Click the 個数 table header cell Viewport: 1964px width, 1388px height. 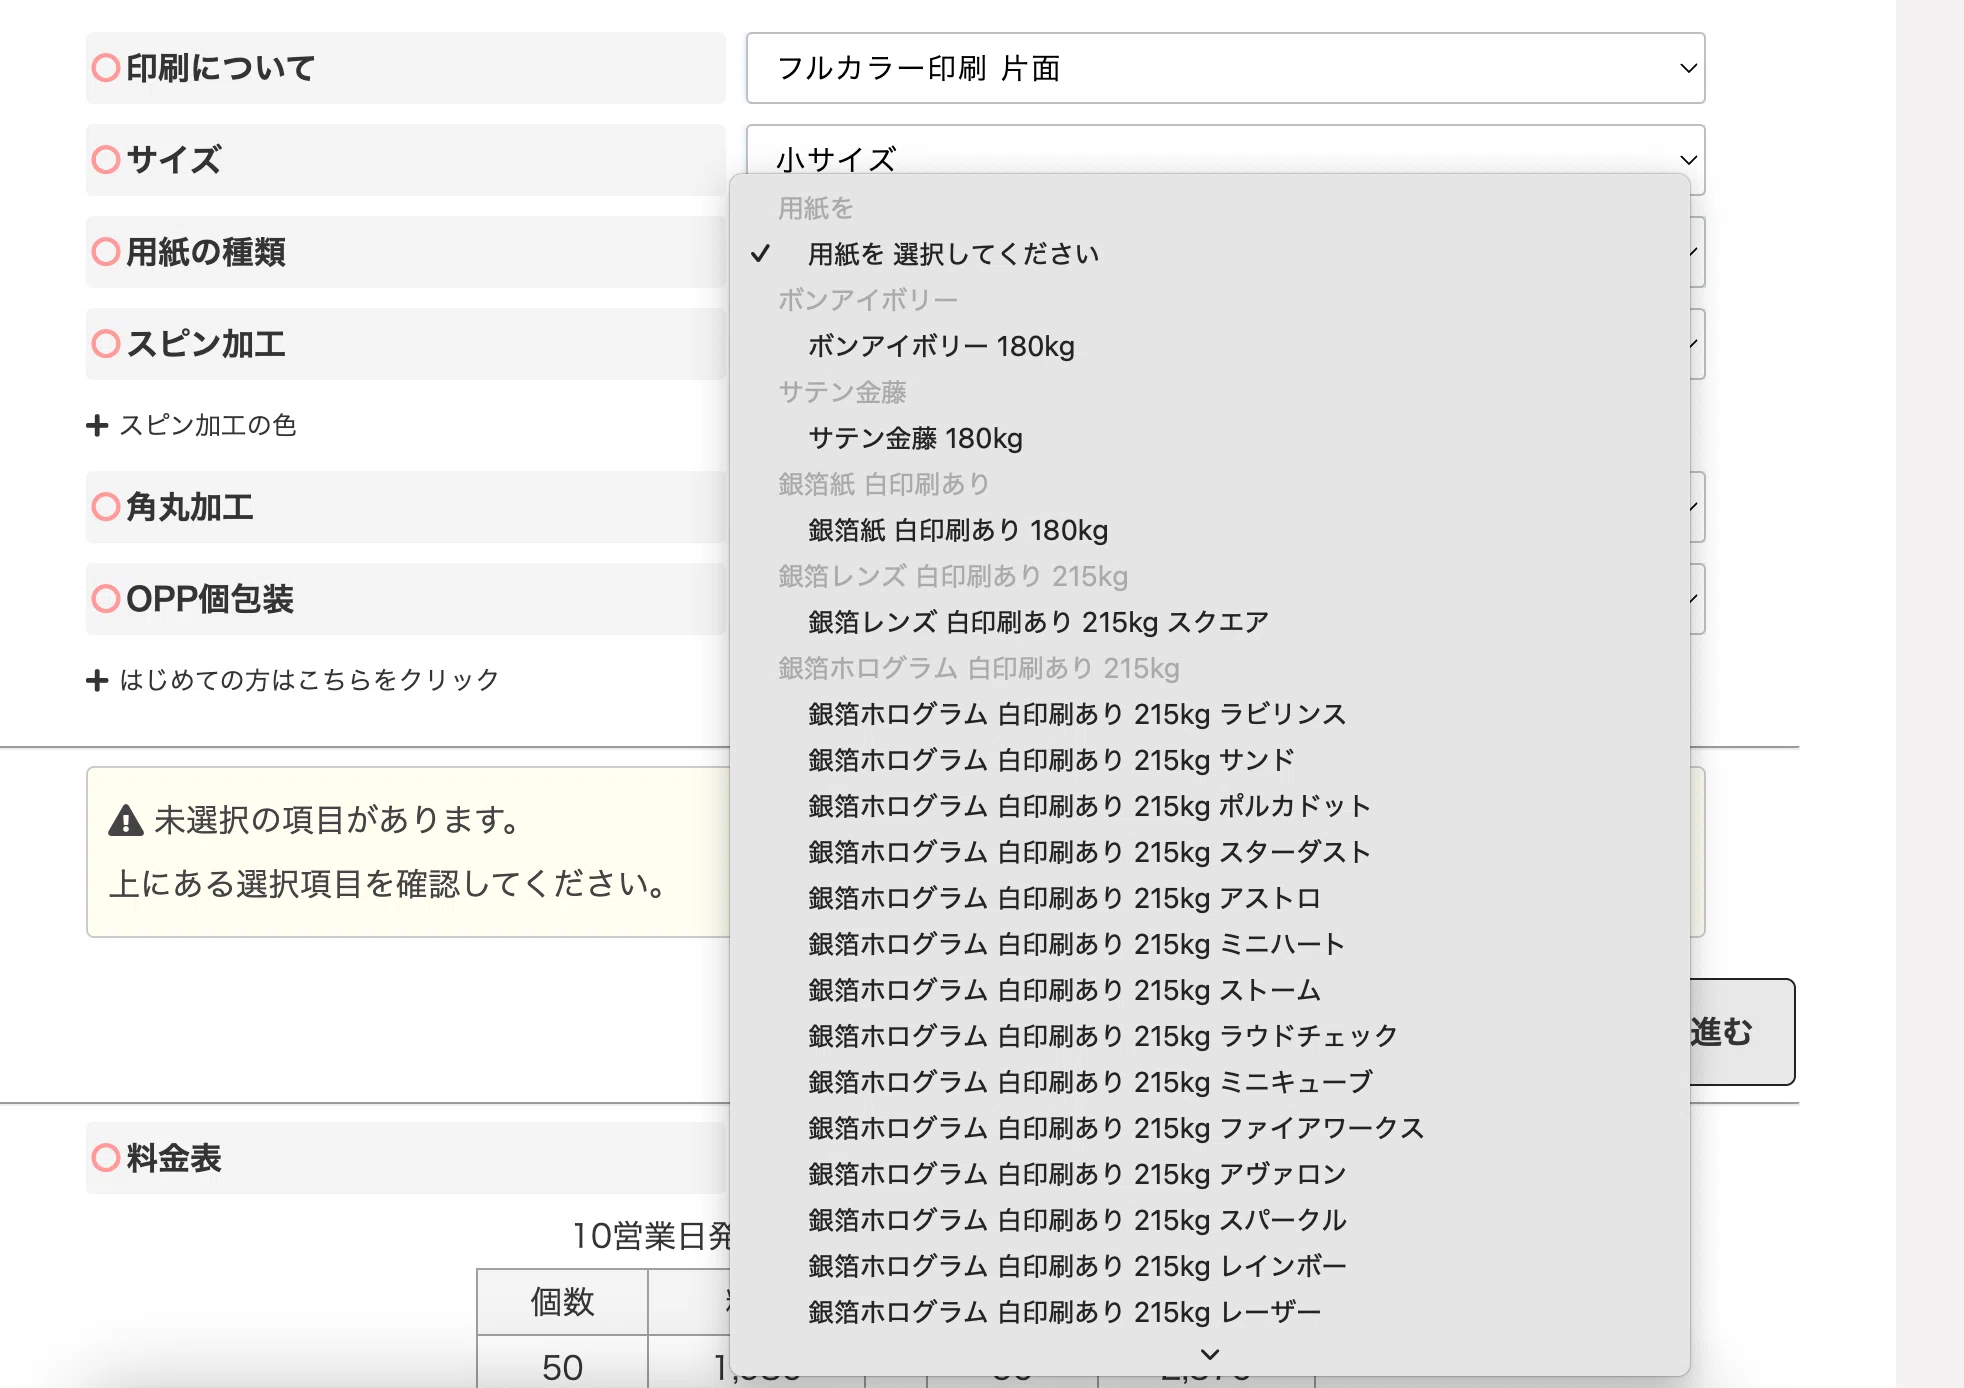pos(562,1302)
